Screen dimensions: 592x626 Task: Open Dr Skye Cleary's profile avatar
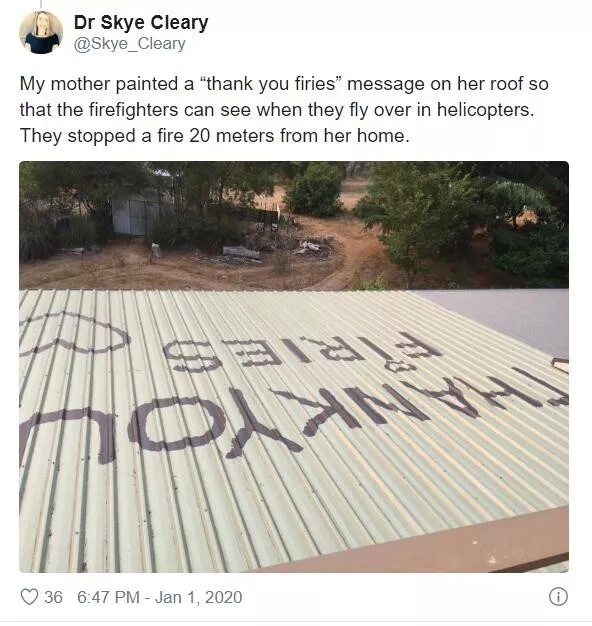41,32
